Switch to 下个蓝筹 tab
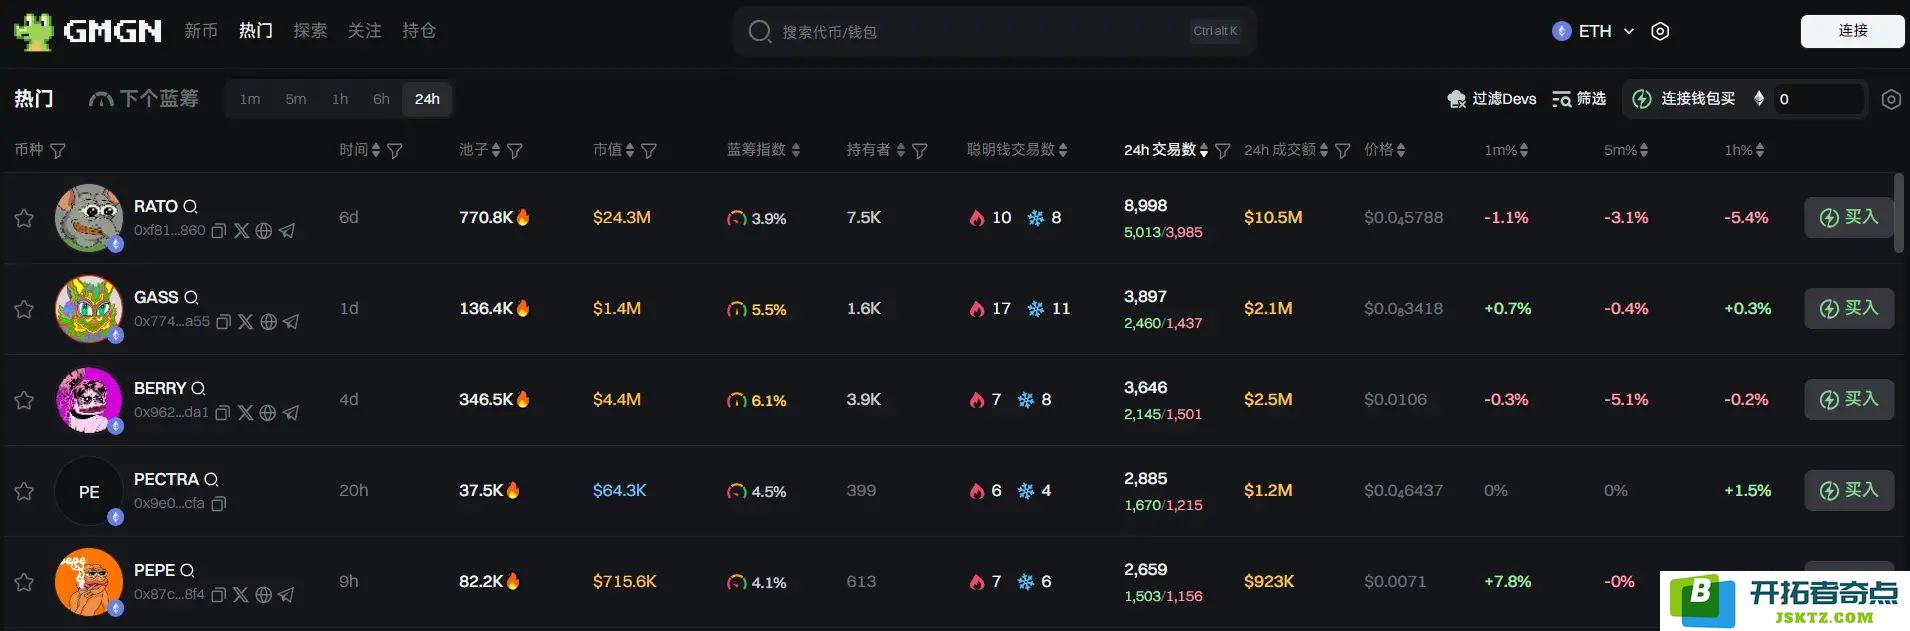 (x=144, y=99)
